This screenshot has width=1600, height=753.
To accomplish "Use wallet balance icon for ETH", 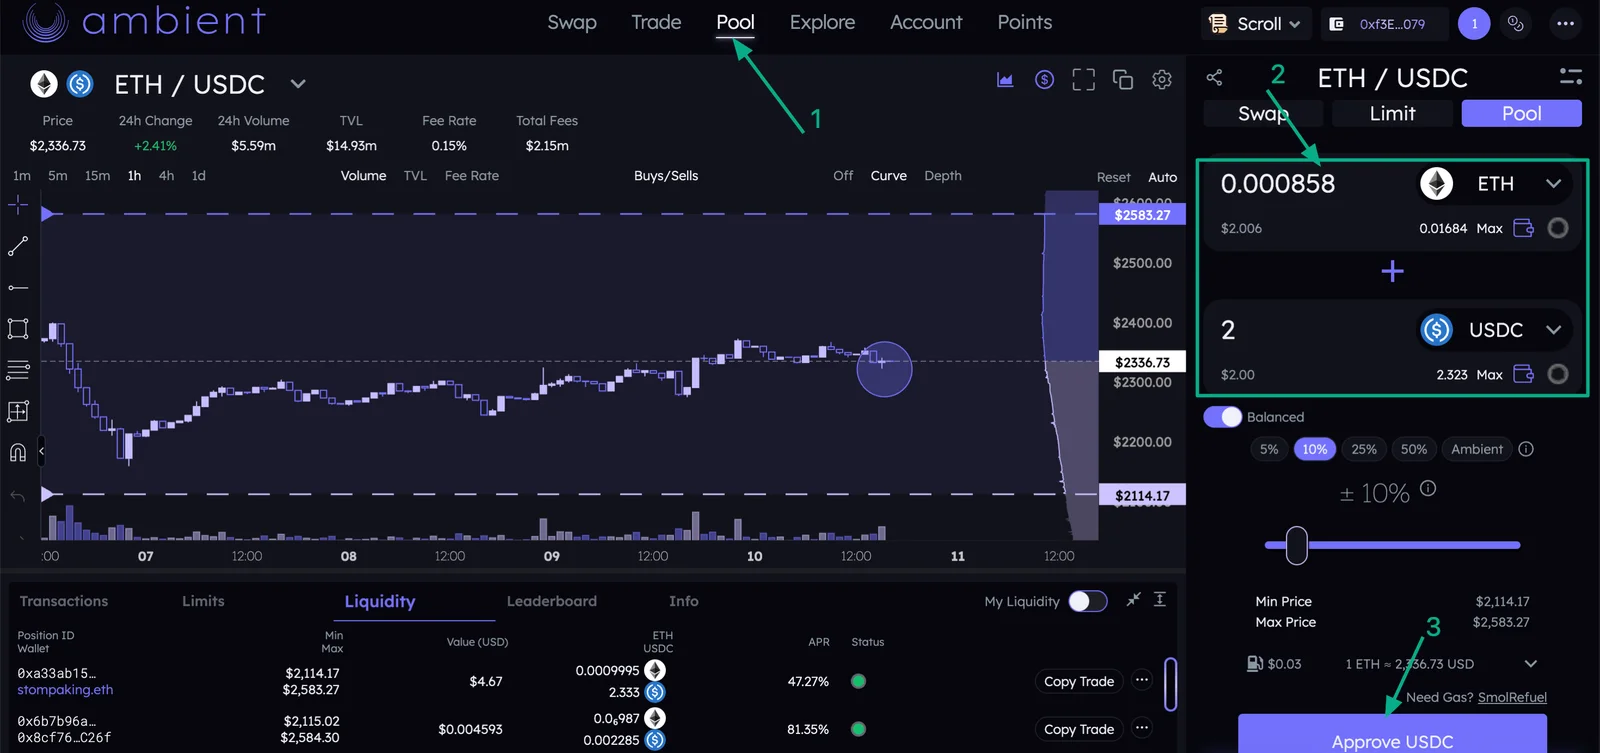I will tap(1523, 228).
